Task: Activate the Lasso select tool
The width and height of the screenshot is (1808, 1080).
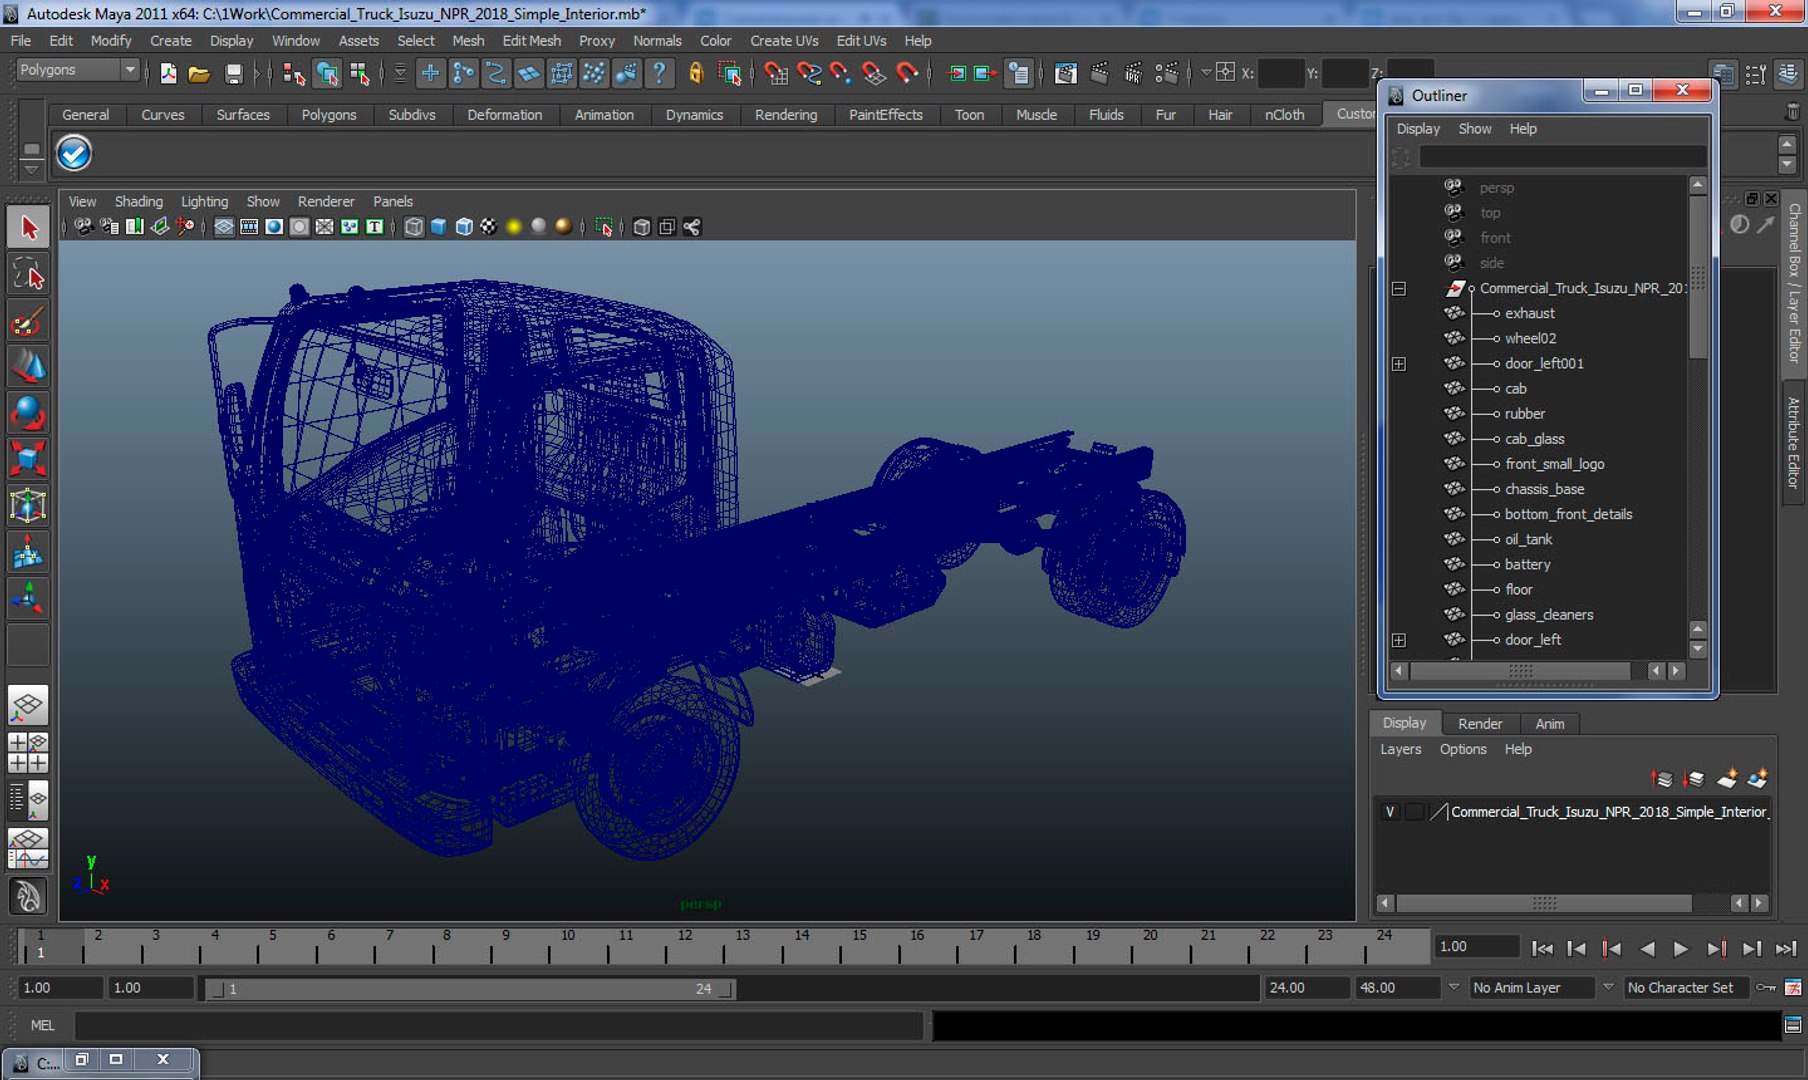Action: [28, 274]
